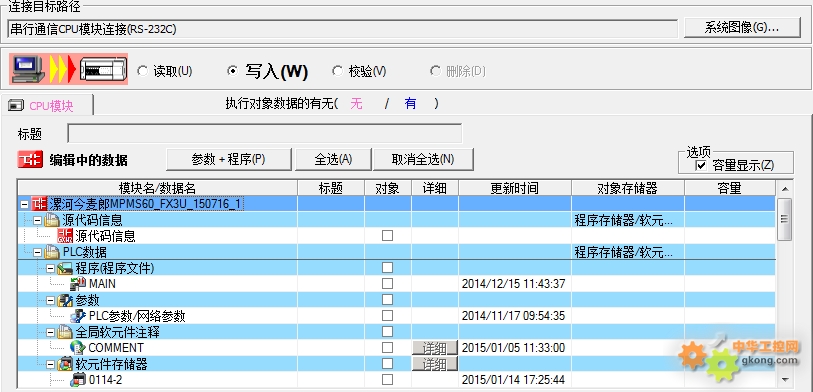Click the PLC参数/网络参数 icon
Viewport: 813px width, 392px height.
tap(78, 316)
